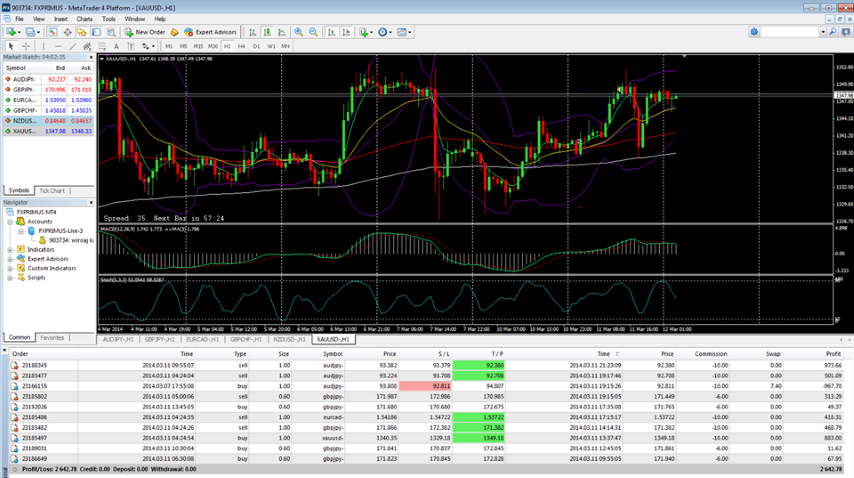Open the Periods clock dropdown
Image resolution: width=854 pixels, height=478 pixels.
pos(385,32)
